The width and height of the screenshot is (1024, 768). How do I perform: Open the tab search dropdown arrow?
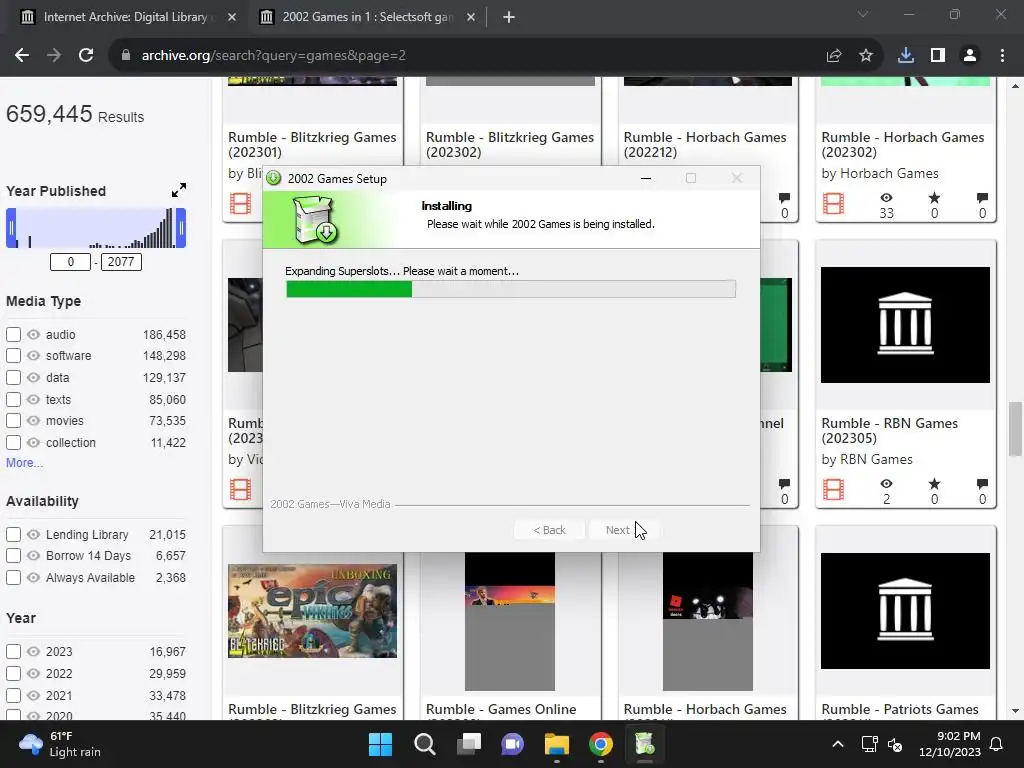pyautogui.click(x=863, y=14)
